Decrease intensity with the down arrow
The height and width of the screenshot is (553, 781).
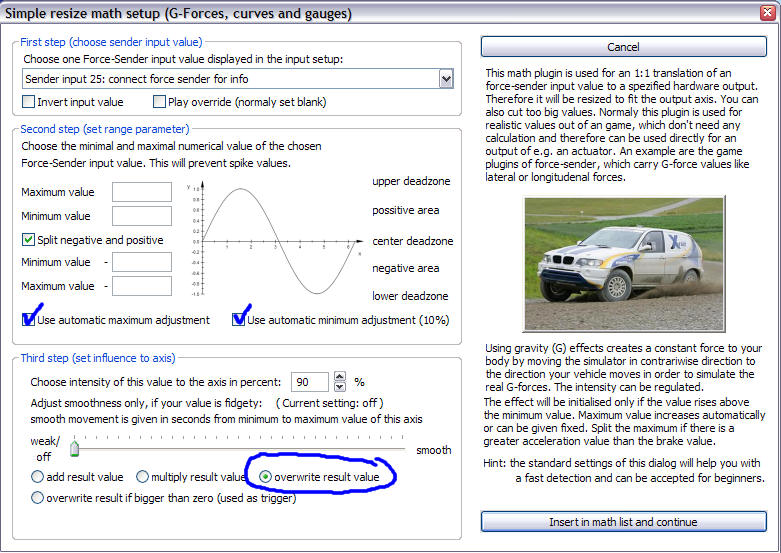[340, 387]
